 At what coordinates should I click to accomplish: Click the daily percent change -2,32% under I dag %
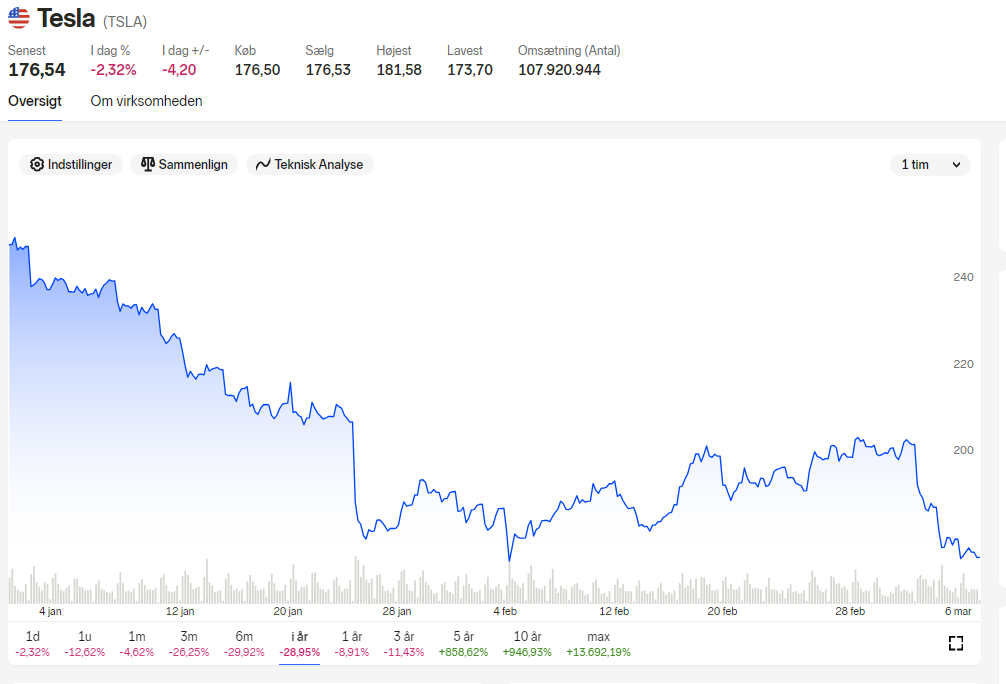tap(114, 70)
